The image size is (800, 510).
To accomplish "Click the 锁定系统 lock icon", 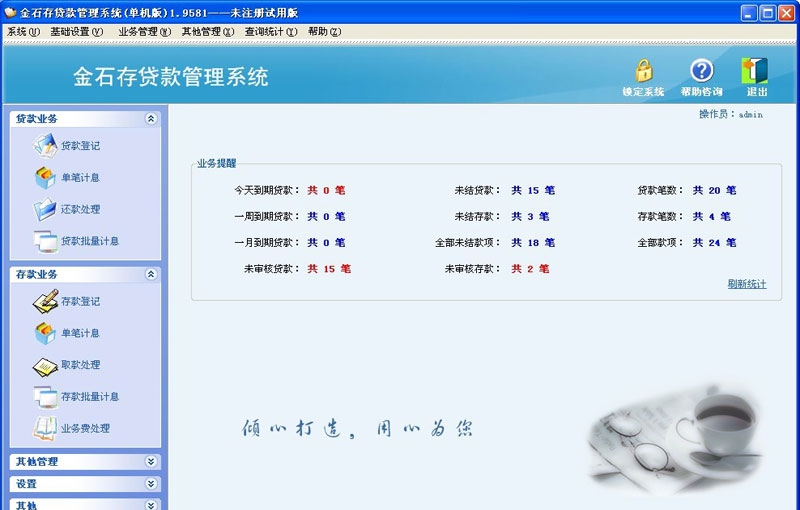I will 644,70.
